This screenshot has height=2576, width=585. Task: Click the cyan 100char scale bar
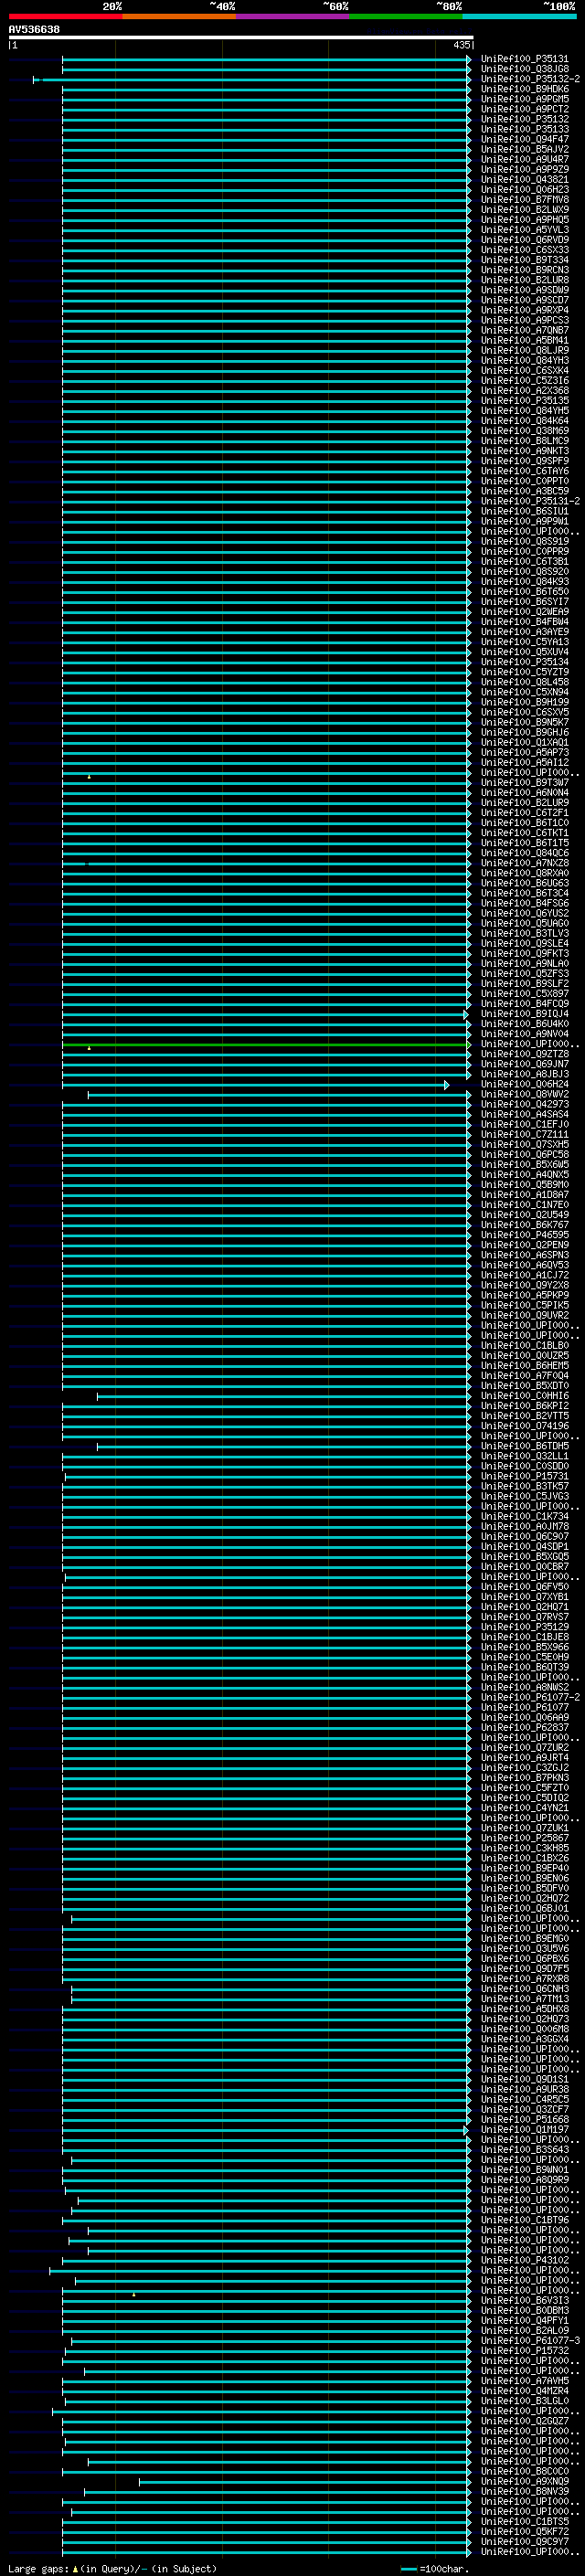408,2568
